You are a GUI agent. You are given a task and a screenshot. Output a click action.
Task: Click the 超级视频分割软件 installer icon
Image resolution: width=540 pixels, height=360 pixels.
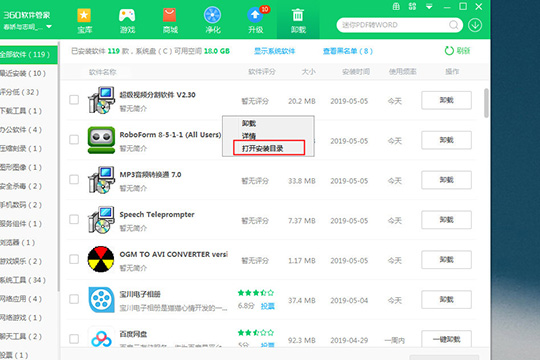101,100
